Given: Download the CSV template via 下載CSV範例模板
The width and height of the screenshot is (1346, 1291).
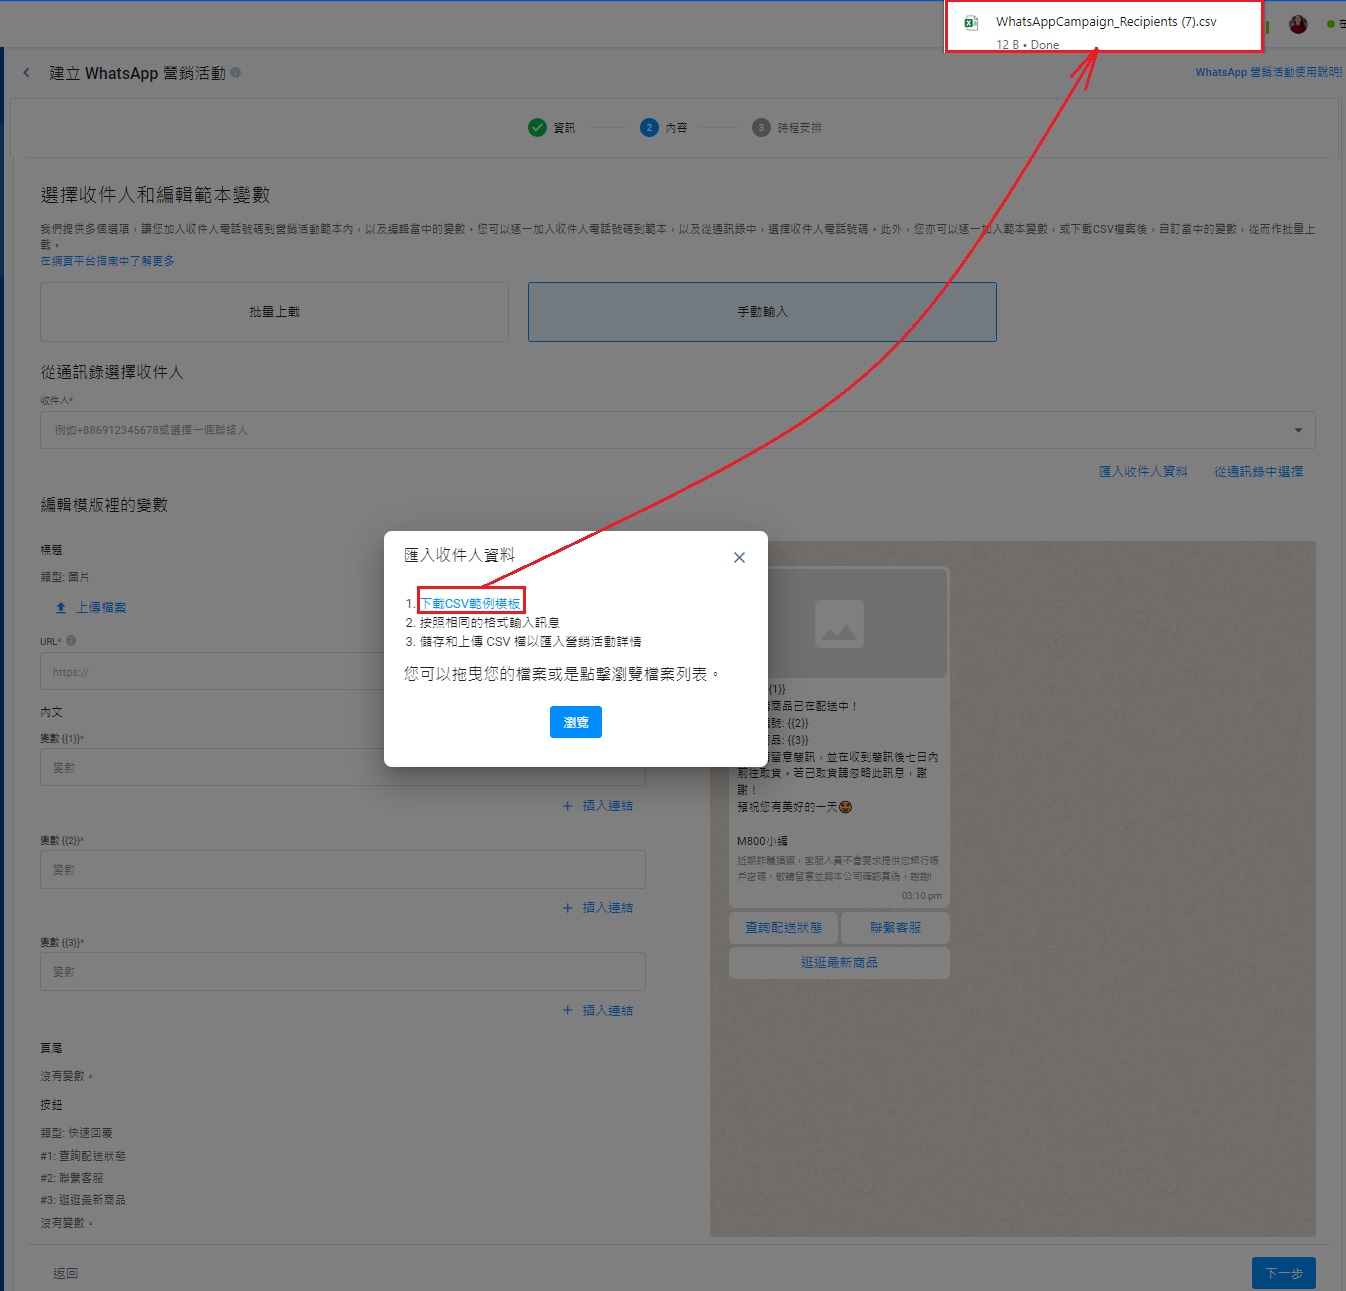Looking at the screenshot, I should click(470, 603).
